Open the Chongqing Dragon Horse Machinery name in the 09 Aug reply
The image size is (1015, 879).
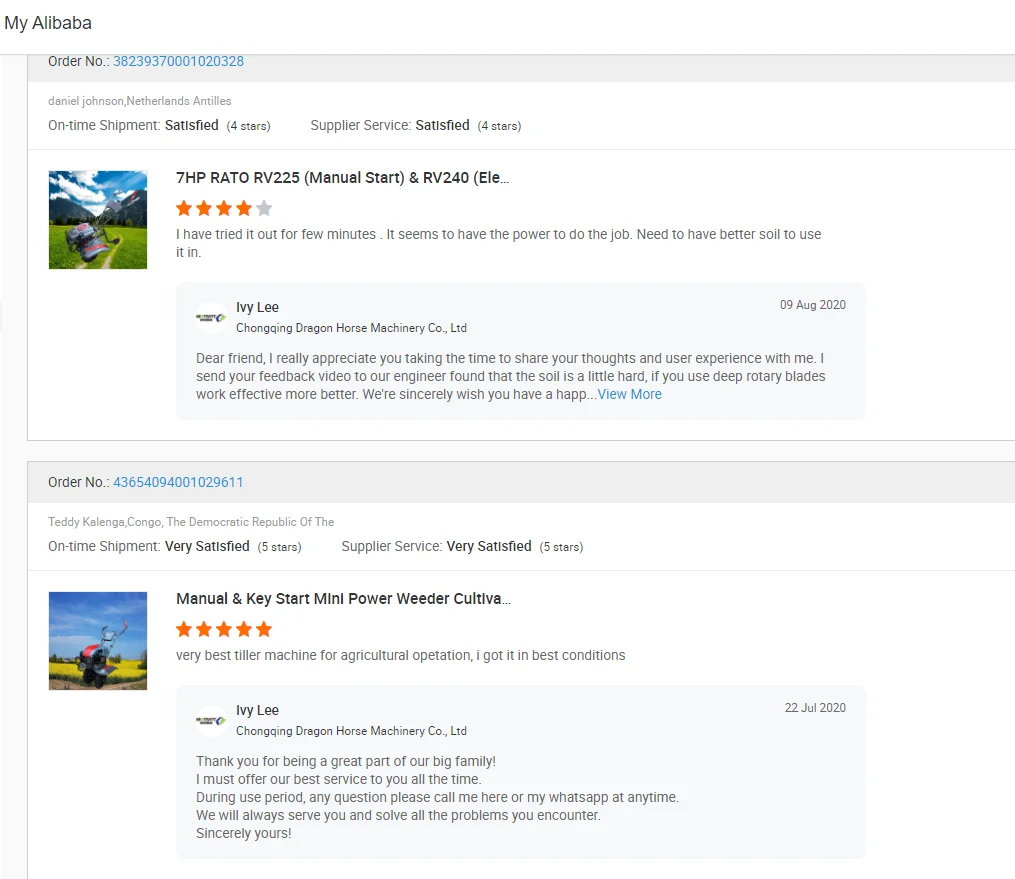(x=351, y=328)
